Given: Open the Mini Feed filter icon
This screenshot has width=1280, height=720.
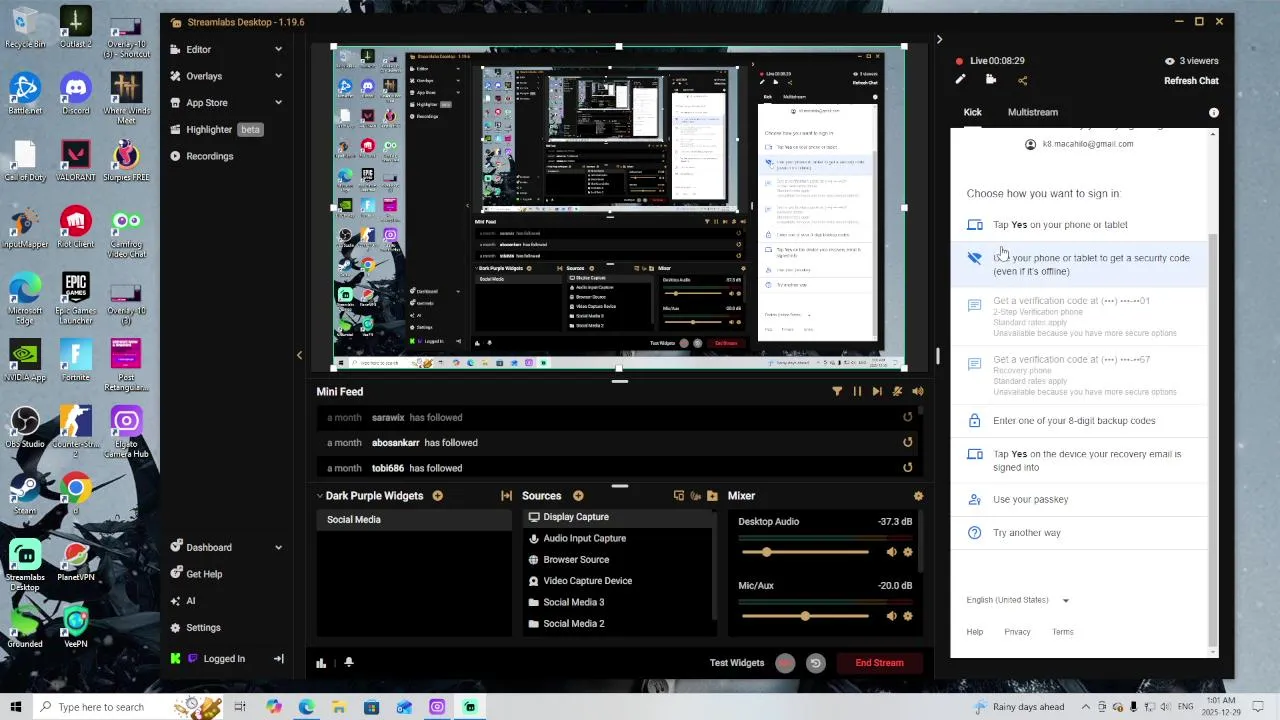Looking at the screenshot, I should click(837, 392).
